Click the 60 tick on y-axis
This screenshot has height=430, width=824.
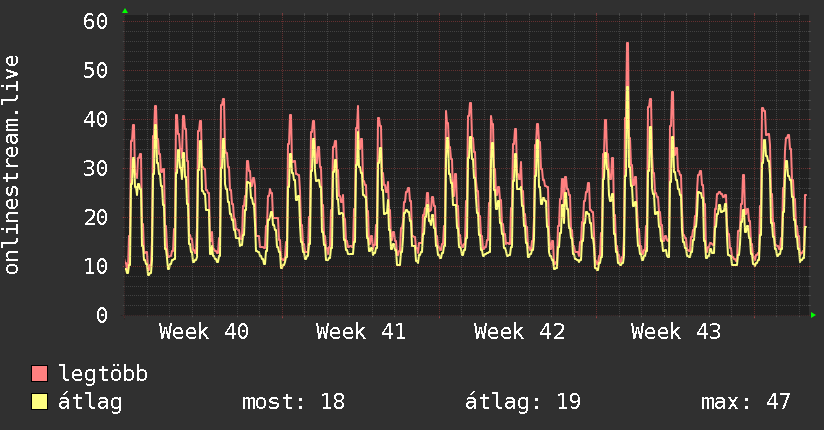95,22
